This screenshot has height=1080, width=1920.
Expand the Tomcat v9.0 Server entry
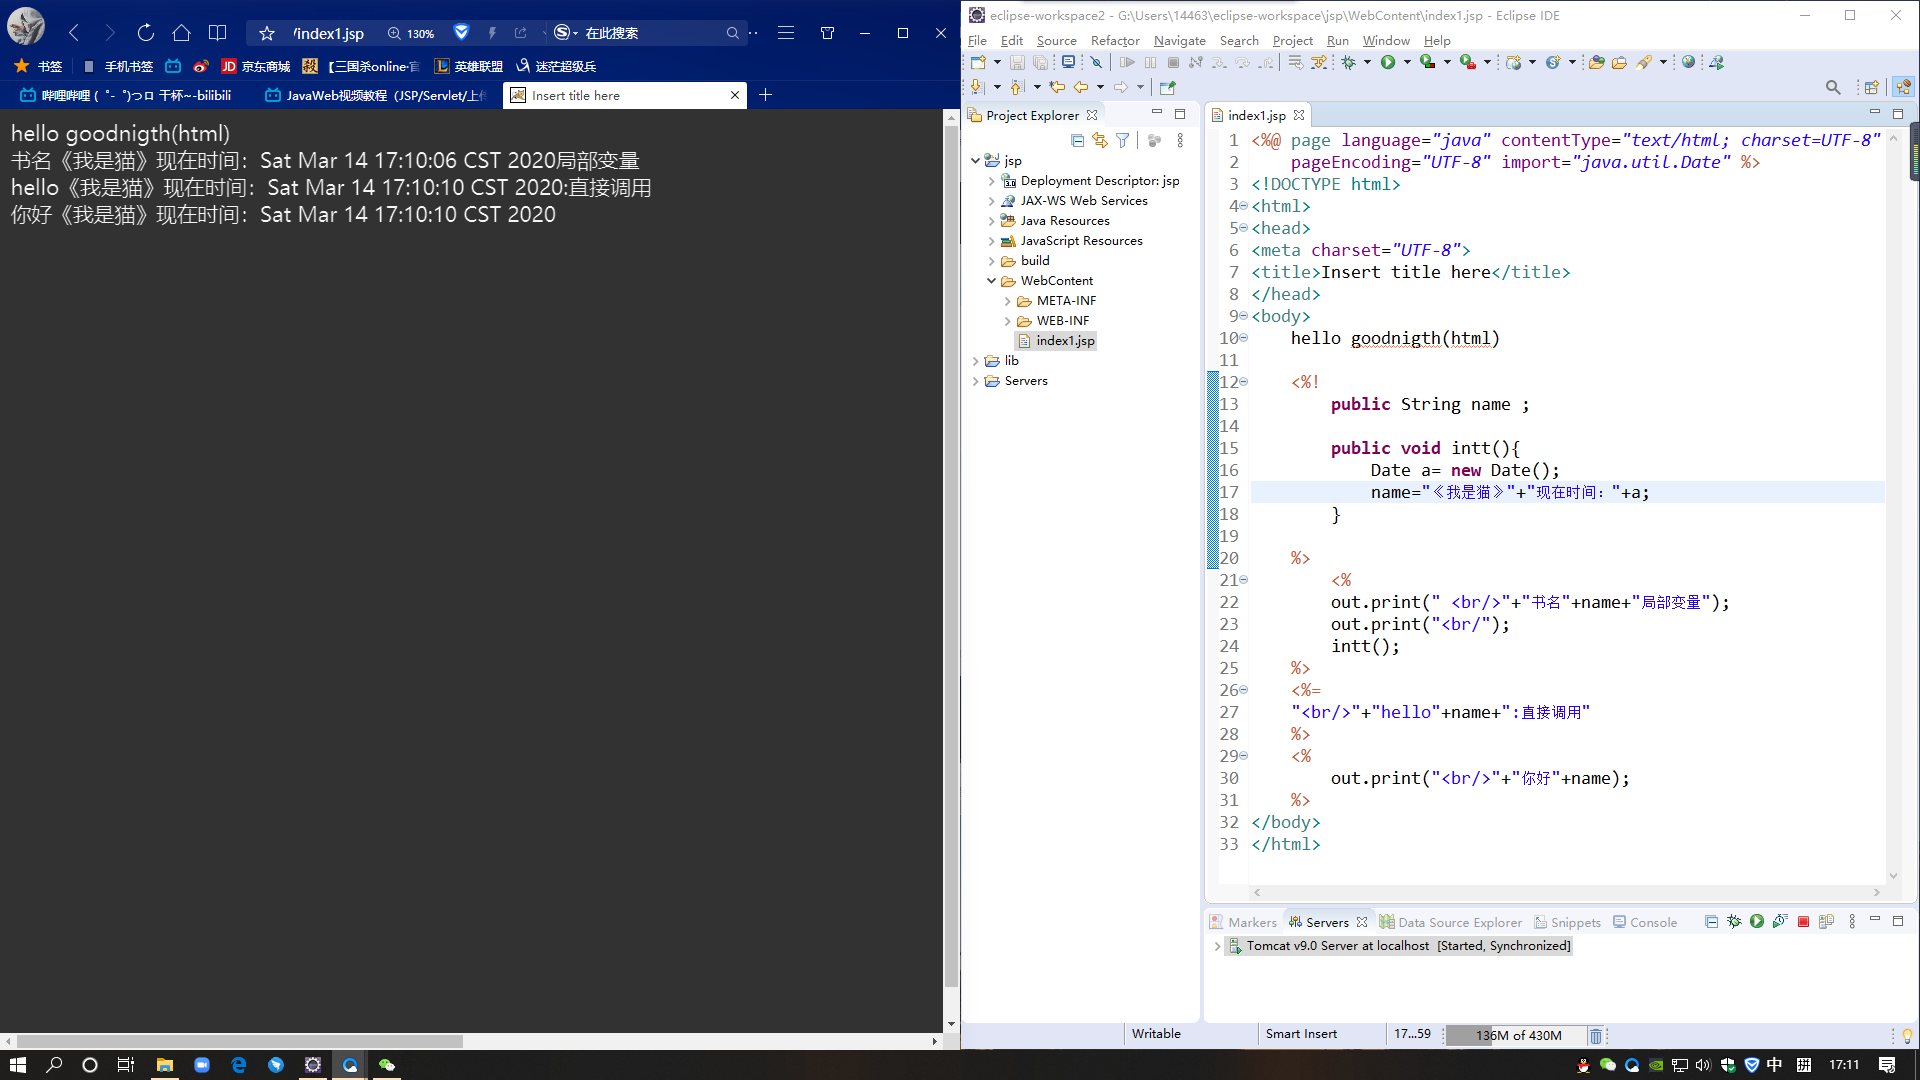1217,946
